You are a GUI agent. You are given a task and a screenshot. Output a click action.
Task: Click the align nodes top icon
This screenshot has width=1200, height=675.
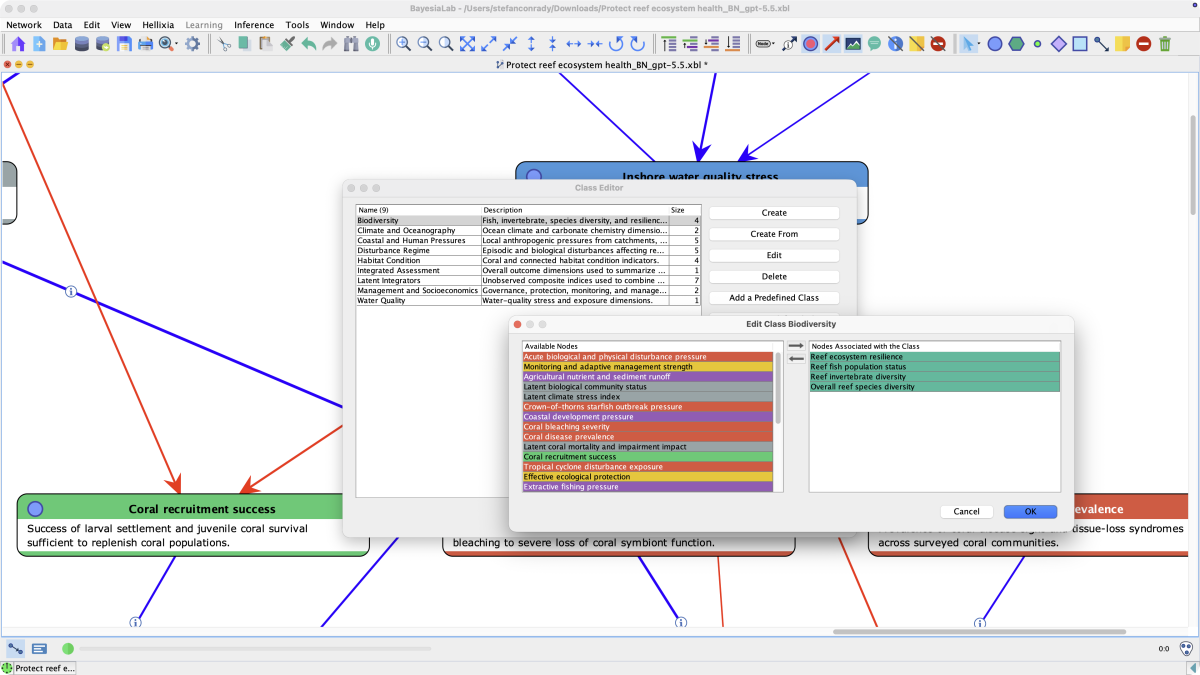tap(668, 44)
